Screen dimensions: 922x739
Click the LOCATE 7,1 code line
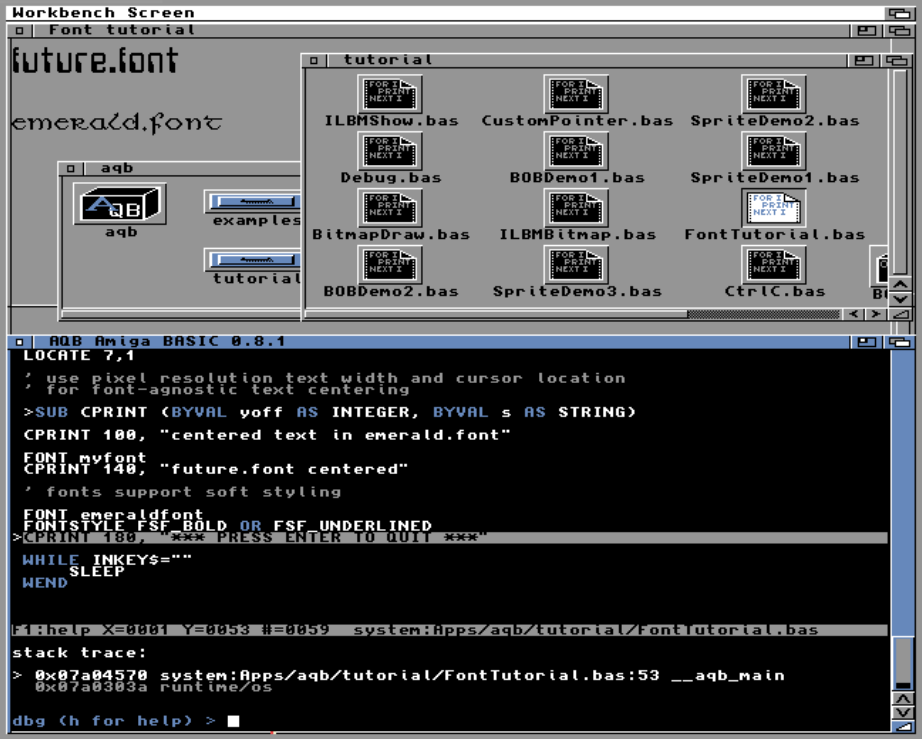pyautogui.click(x=79, y=355)
